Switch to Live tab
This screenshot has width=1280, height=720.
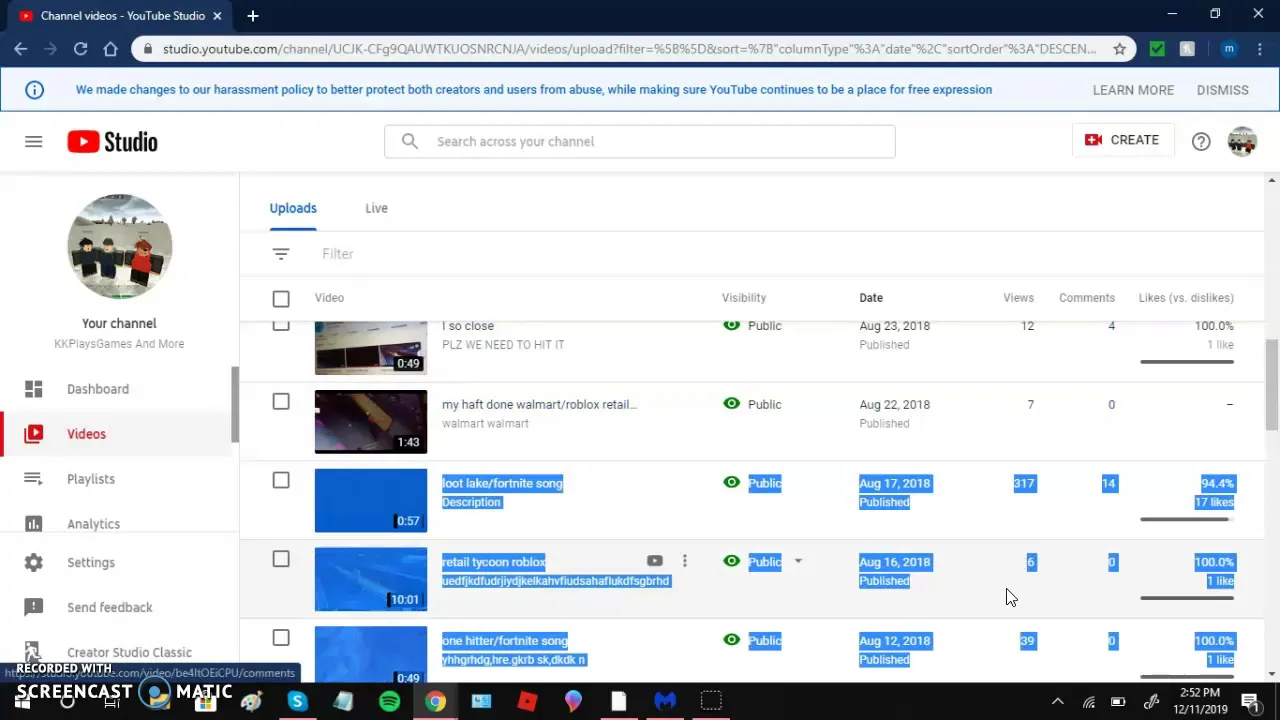(x=376, y=208)
